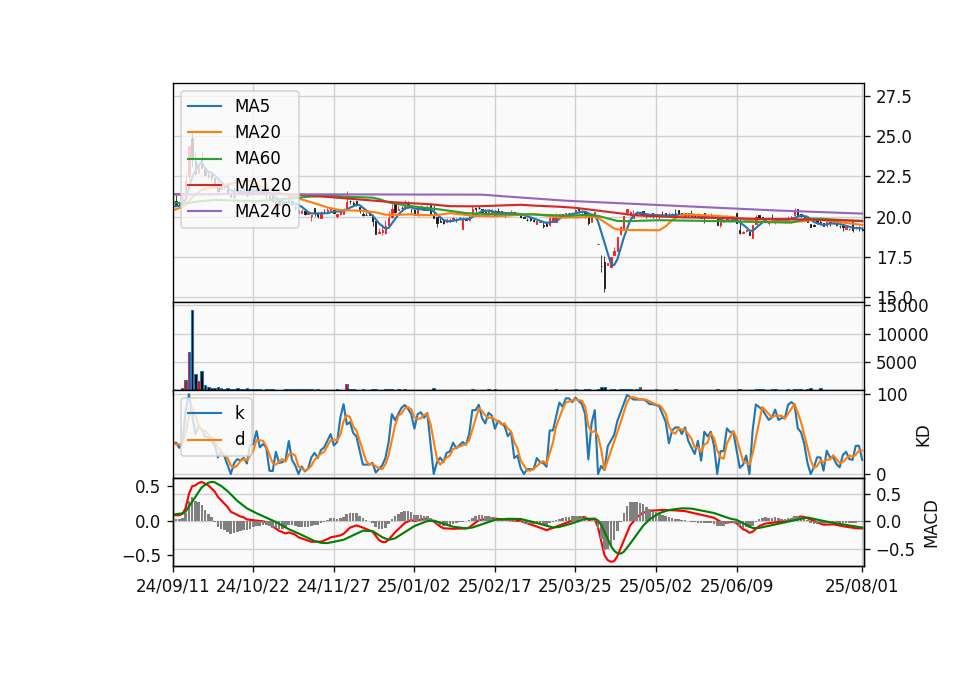Viewport: 960px width, 690px height.
Task: Click the 24/10/22 date tick label
Action: (x=253, y=586)
